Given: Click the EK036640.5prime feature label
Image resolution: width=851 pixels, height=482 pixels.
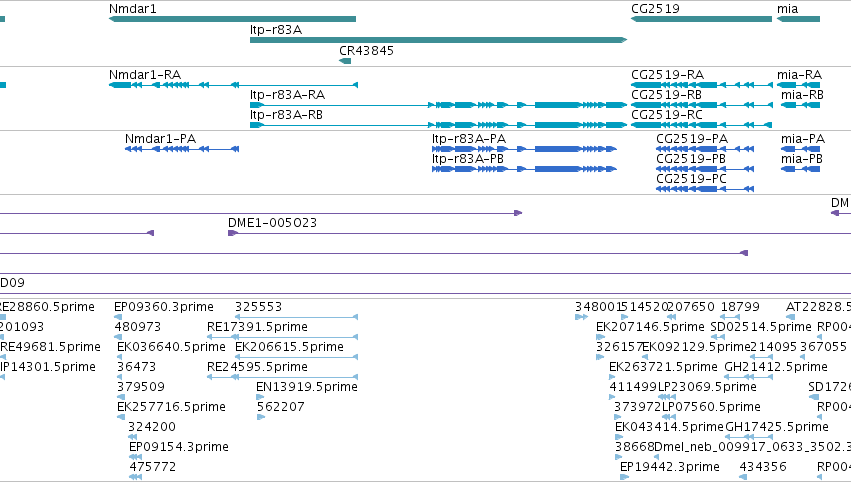Looking at the screenshot, I should (x=171, y=347).
